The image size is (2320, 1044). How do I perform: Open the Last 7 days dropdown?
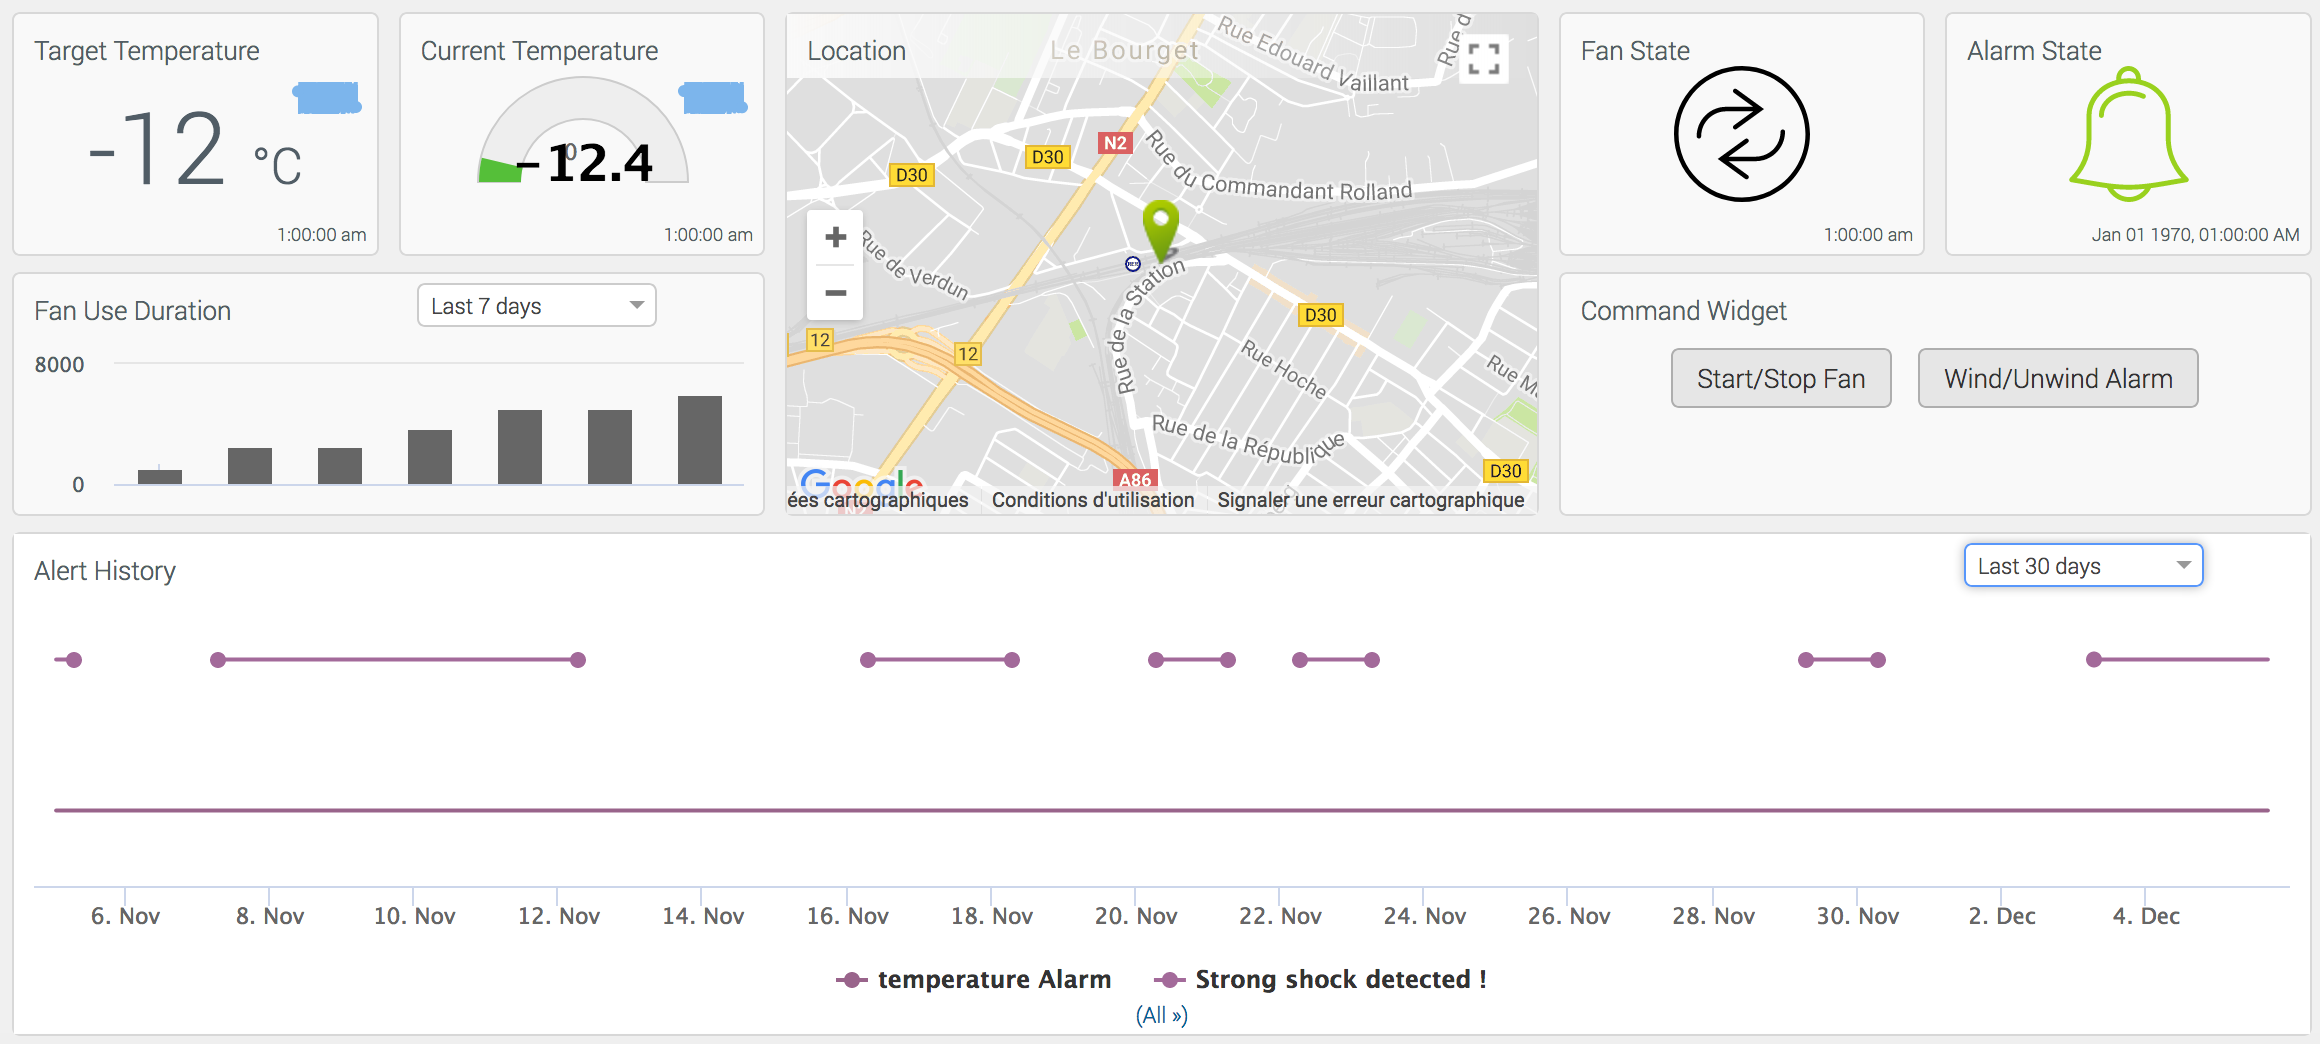(x=536, y=306)
